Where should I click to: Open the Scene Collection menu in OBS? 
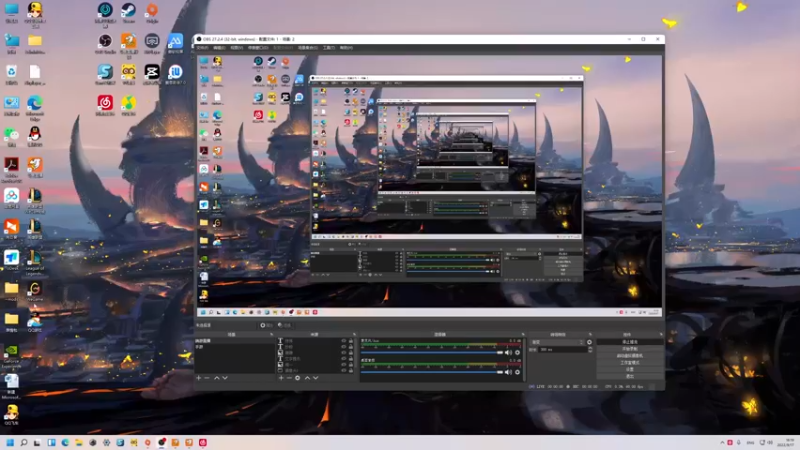(308, 48)
